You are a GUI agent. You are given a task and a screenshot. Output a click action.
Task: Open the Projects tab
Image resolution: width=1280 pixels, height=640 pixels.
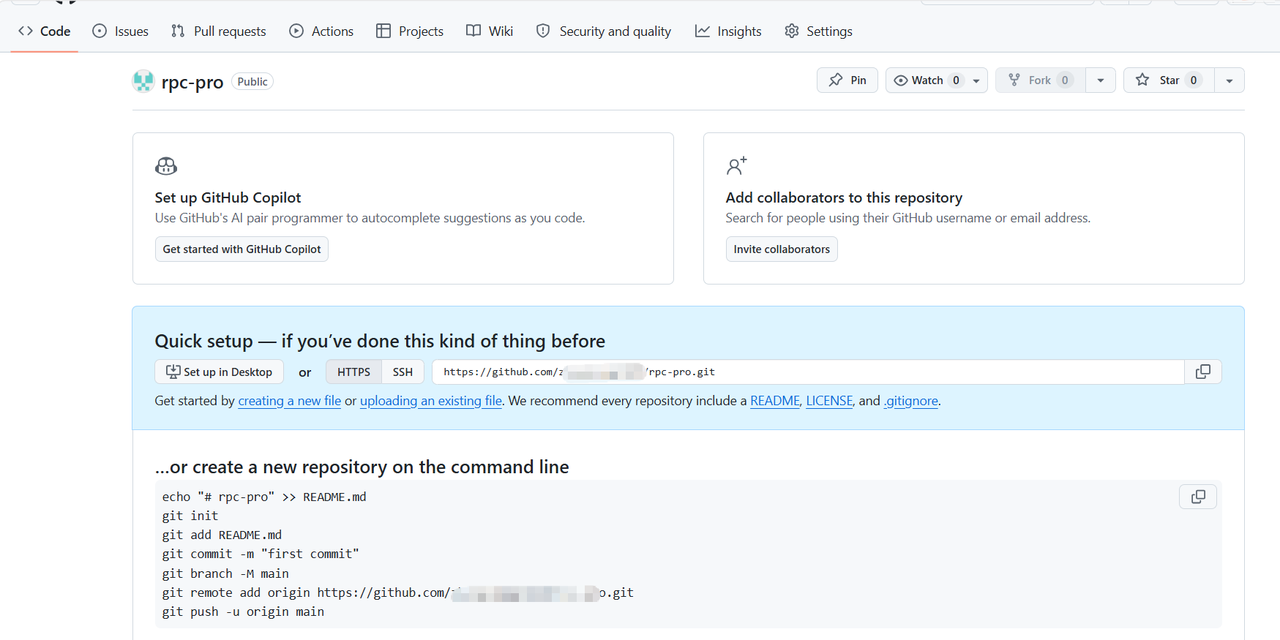409,30
